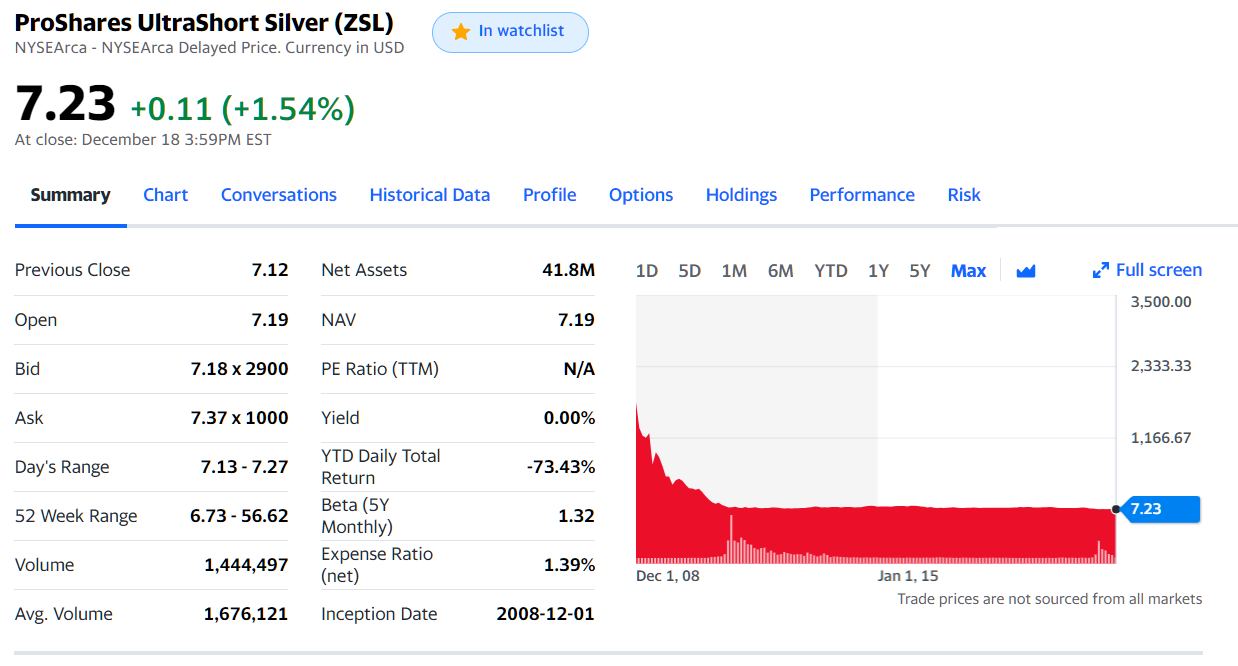Select the 1Y chart range
Image resolution: width=1238 pixels, height=666 pixels.
point(878,271)
